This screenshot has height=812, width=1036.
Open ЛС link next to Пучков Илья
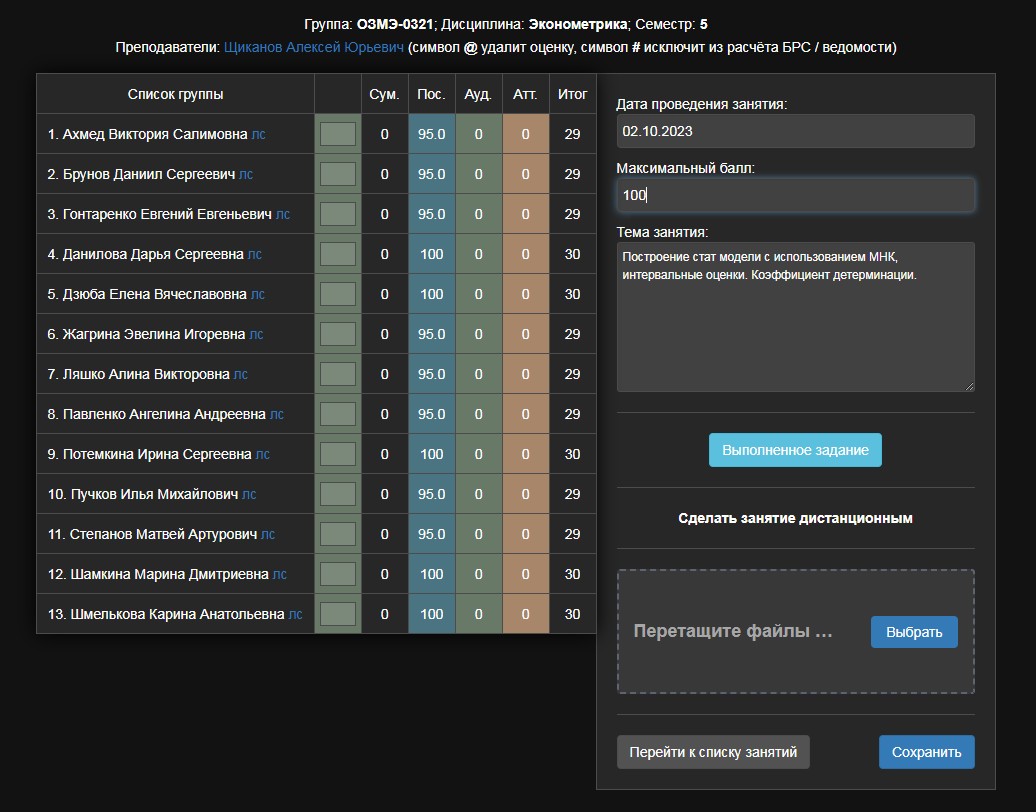[x=249, y=494]
